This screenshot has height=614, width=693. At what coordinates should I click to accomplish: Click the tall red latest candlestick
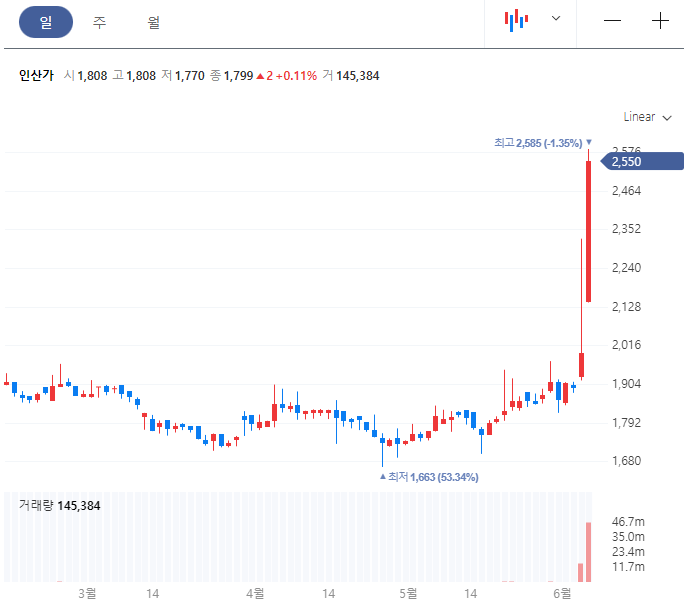(589, 232)
